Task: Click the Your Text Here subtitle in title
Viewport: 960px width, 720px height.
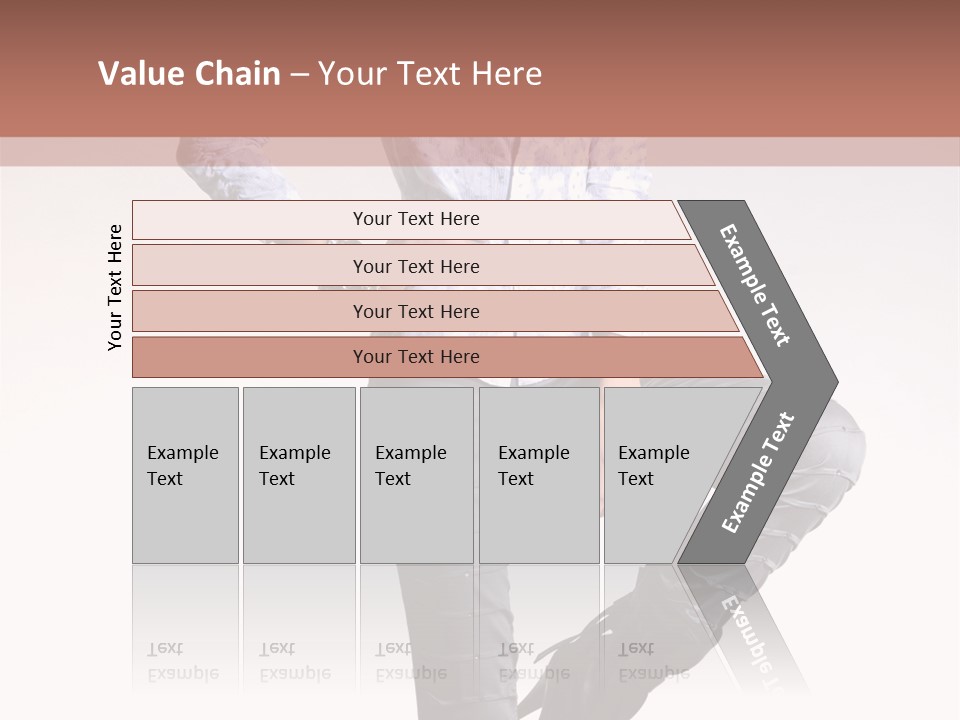Action: [x=430, y=74]
